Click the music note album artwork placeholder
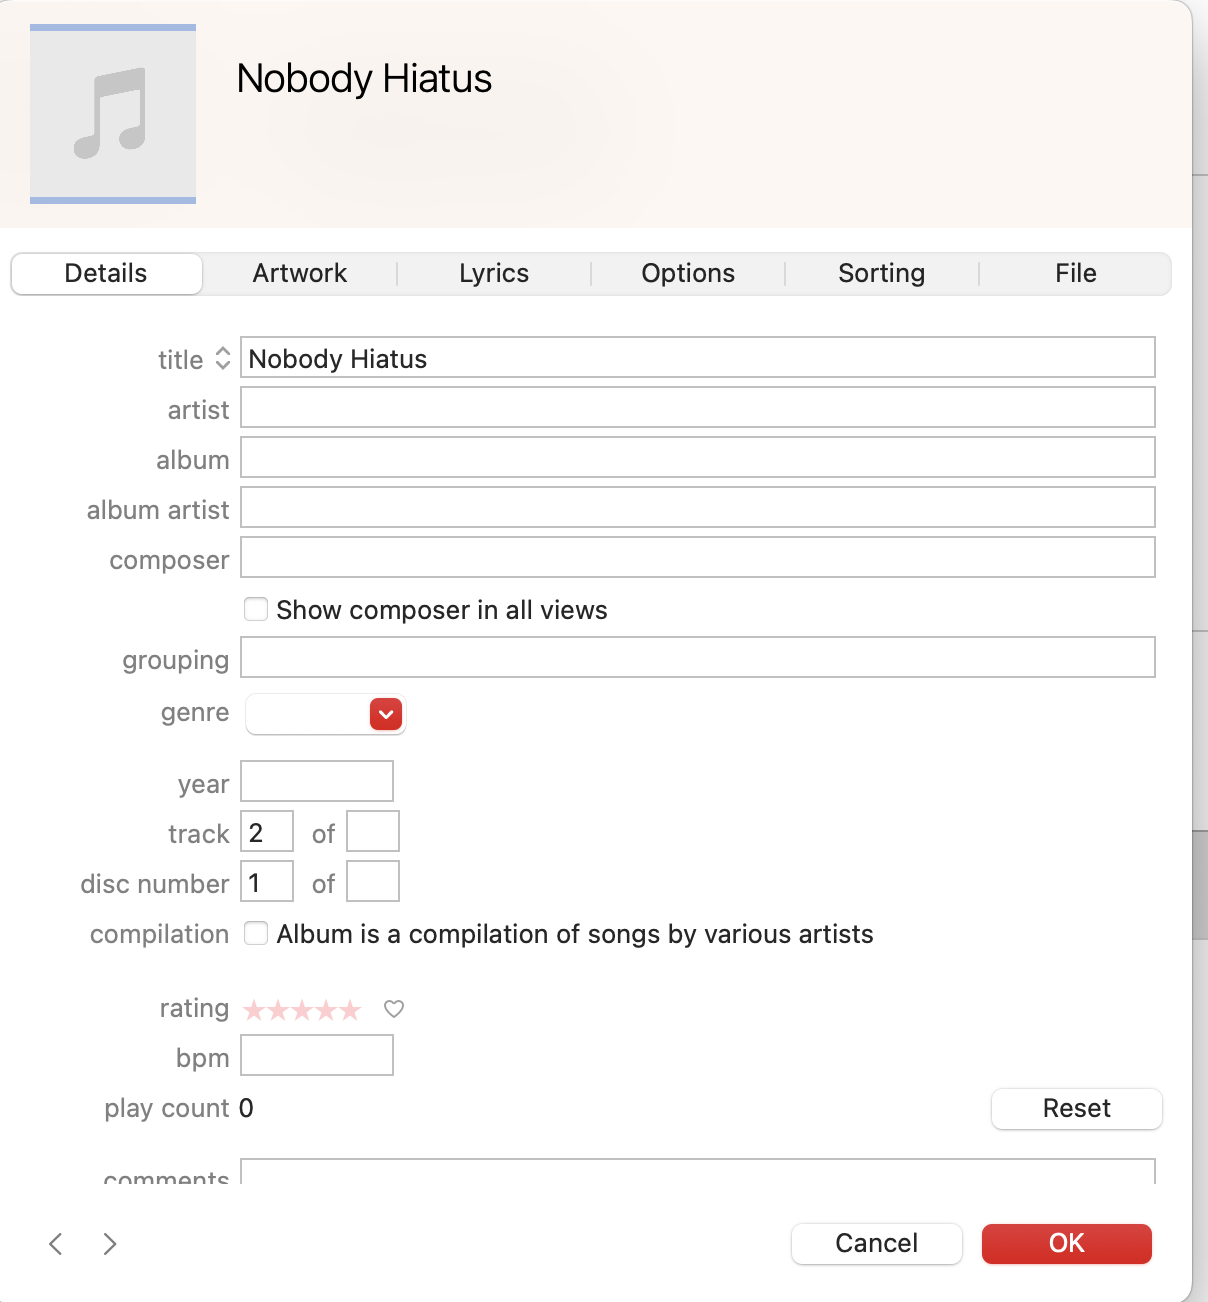This screenshot has width=1208, height=1302. click(x=113, y=114)
